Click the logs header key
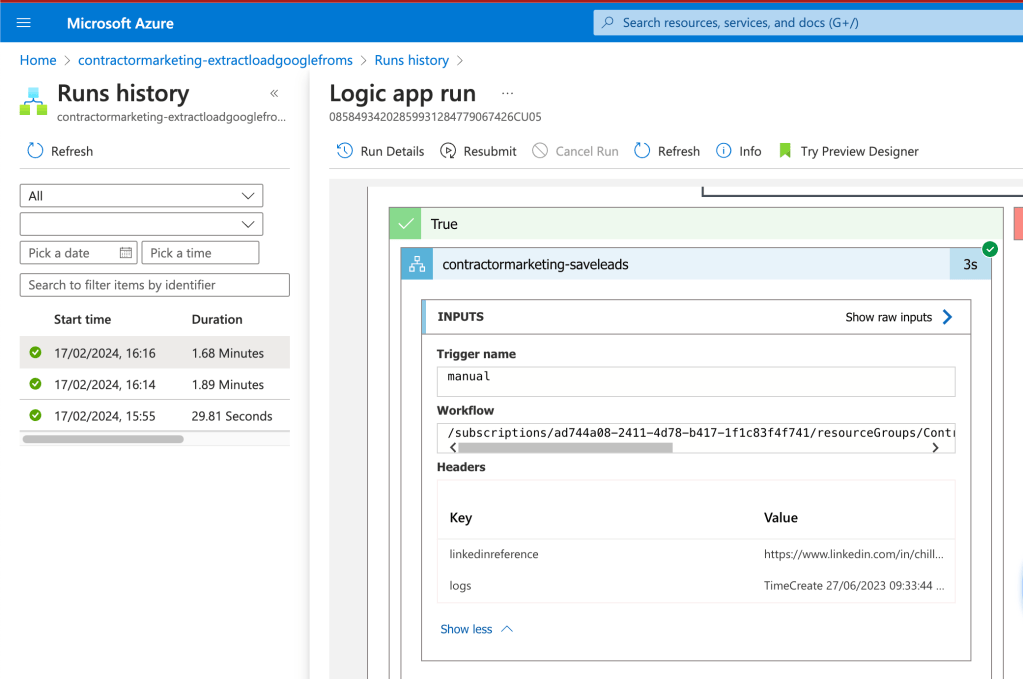 click(x=460, y=585)
